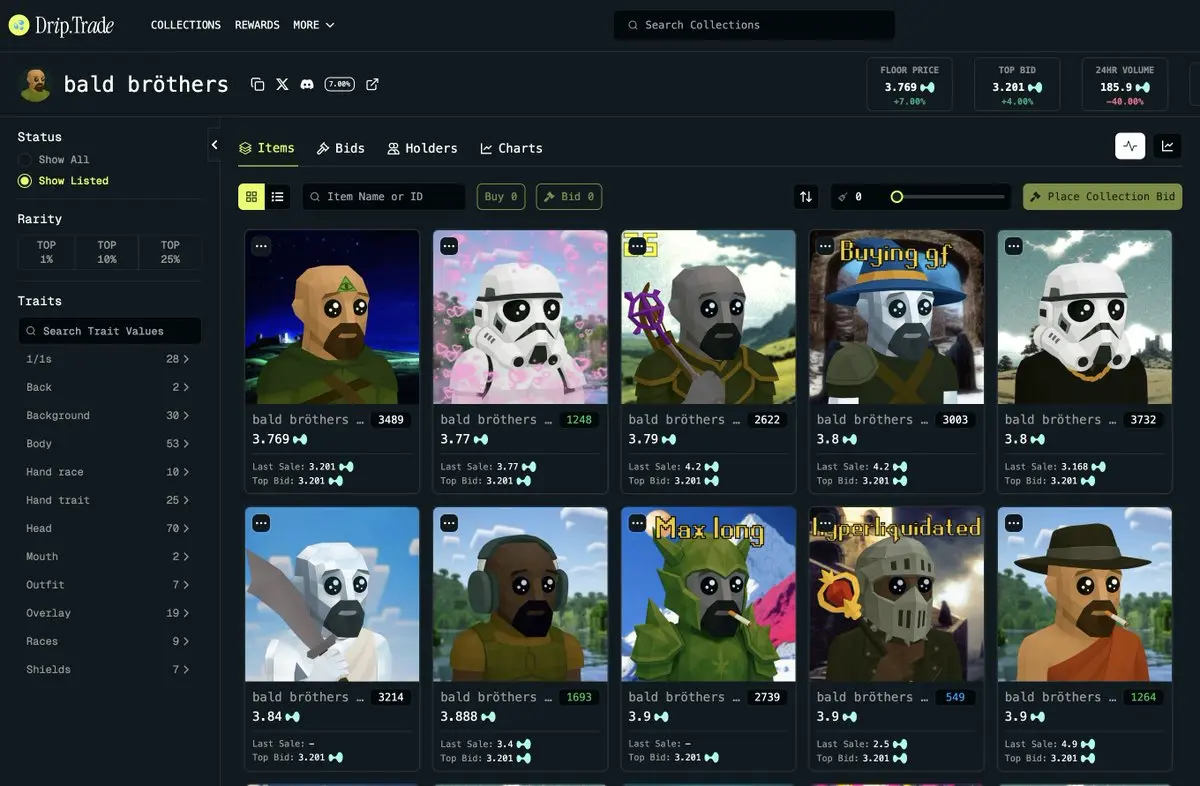The height and width of the screenshot is (786, 1200).
Task: Expand the Head trait filter
Action: [109, 528]
